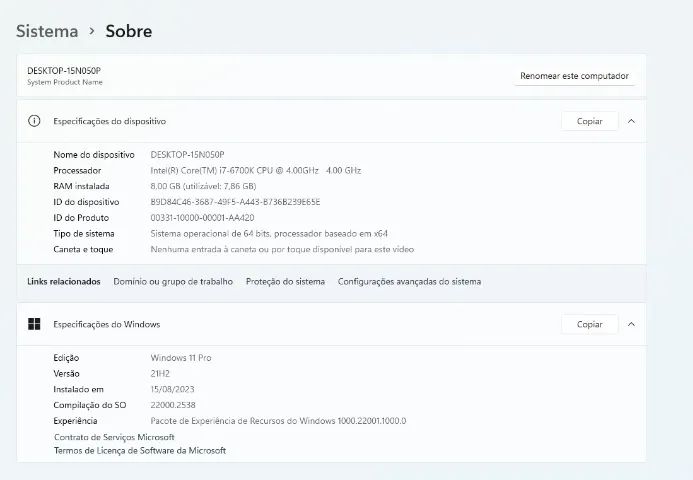
Task: Click the install date 15/08/2023
Action: (x=172, y=389)
